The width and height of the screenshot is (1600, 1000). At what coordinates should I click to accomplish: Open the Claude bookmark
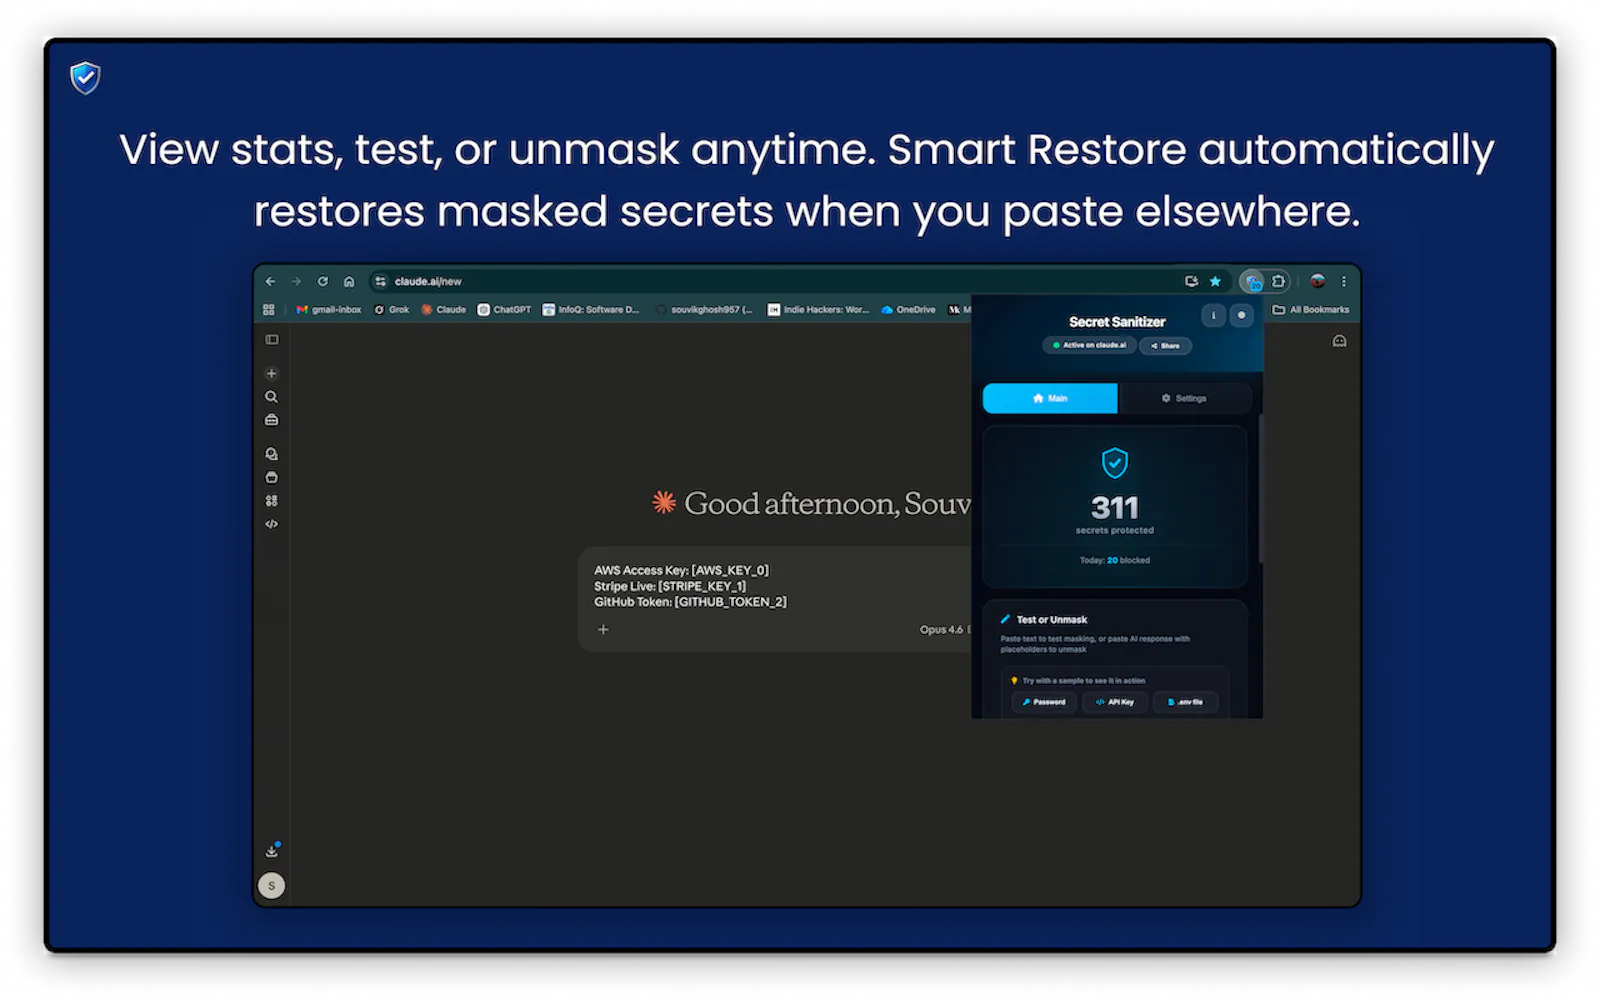[x=444, y=310]
